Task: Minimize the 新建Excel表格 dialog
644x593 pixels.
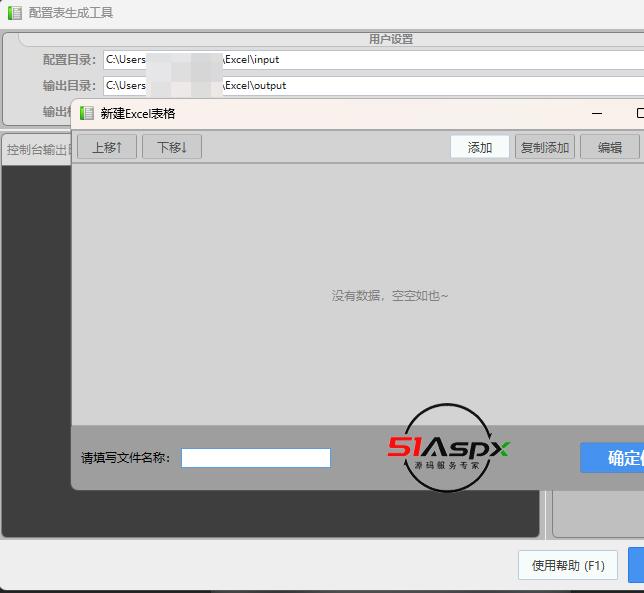Action: point(597,113)
